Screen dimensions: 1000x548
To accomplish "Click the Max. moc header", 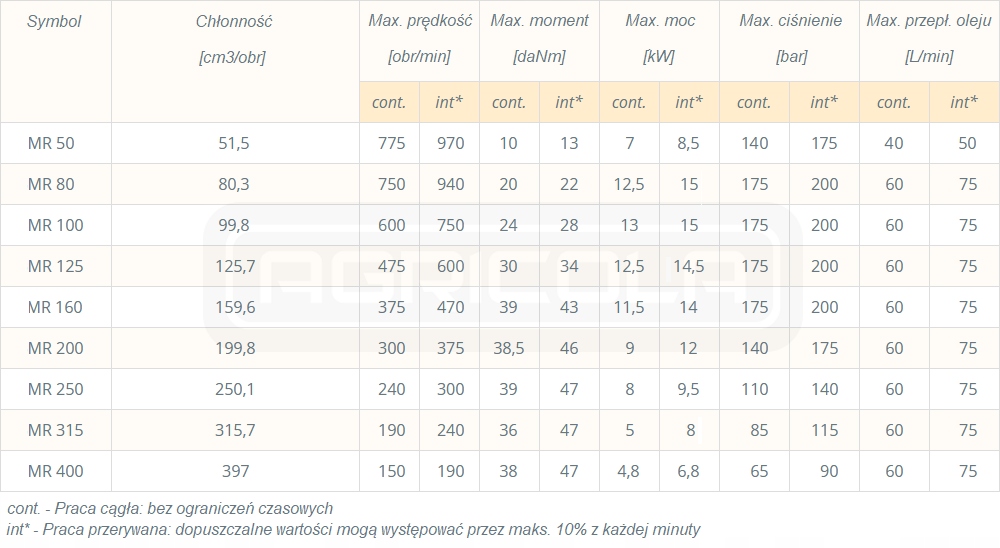I will point(658,21).
